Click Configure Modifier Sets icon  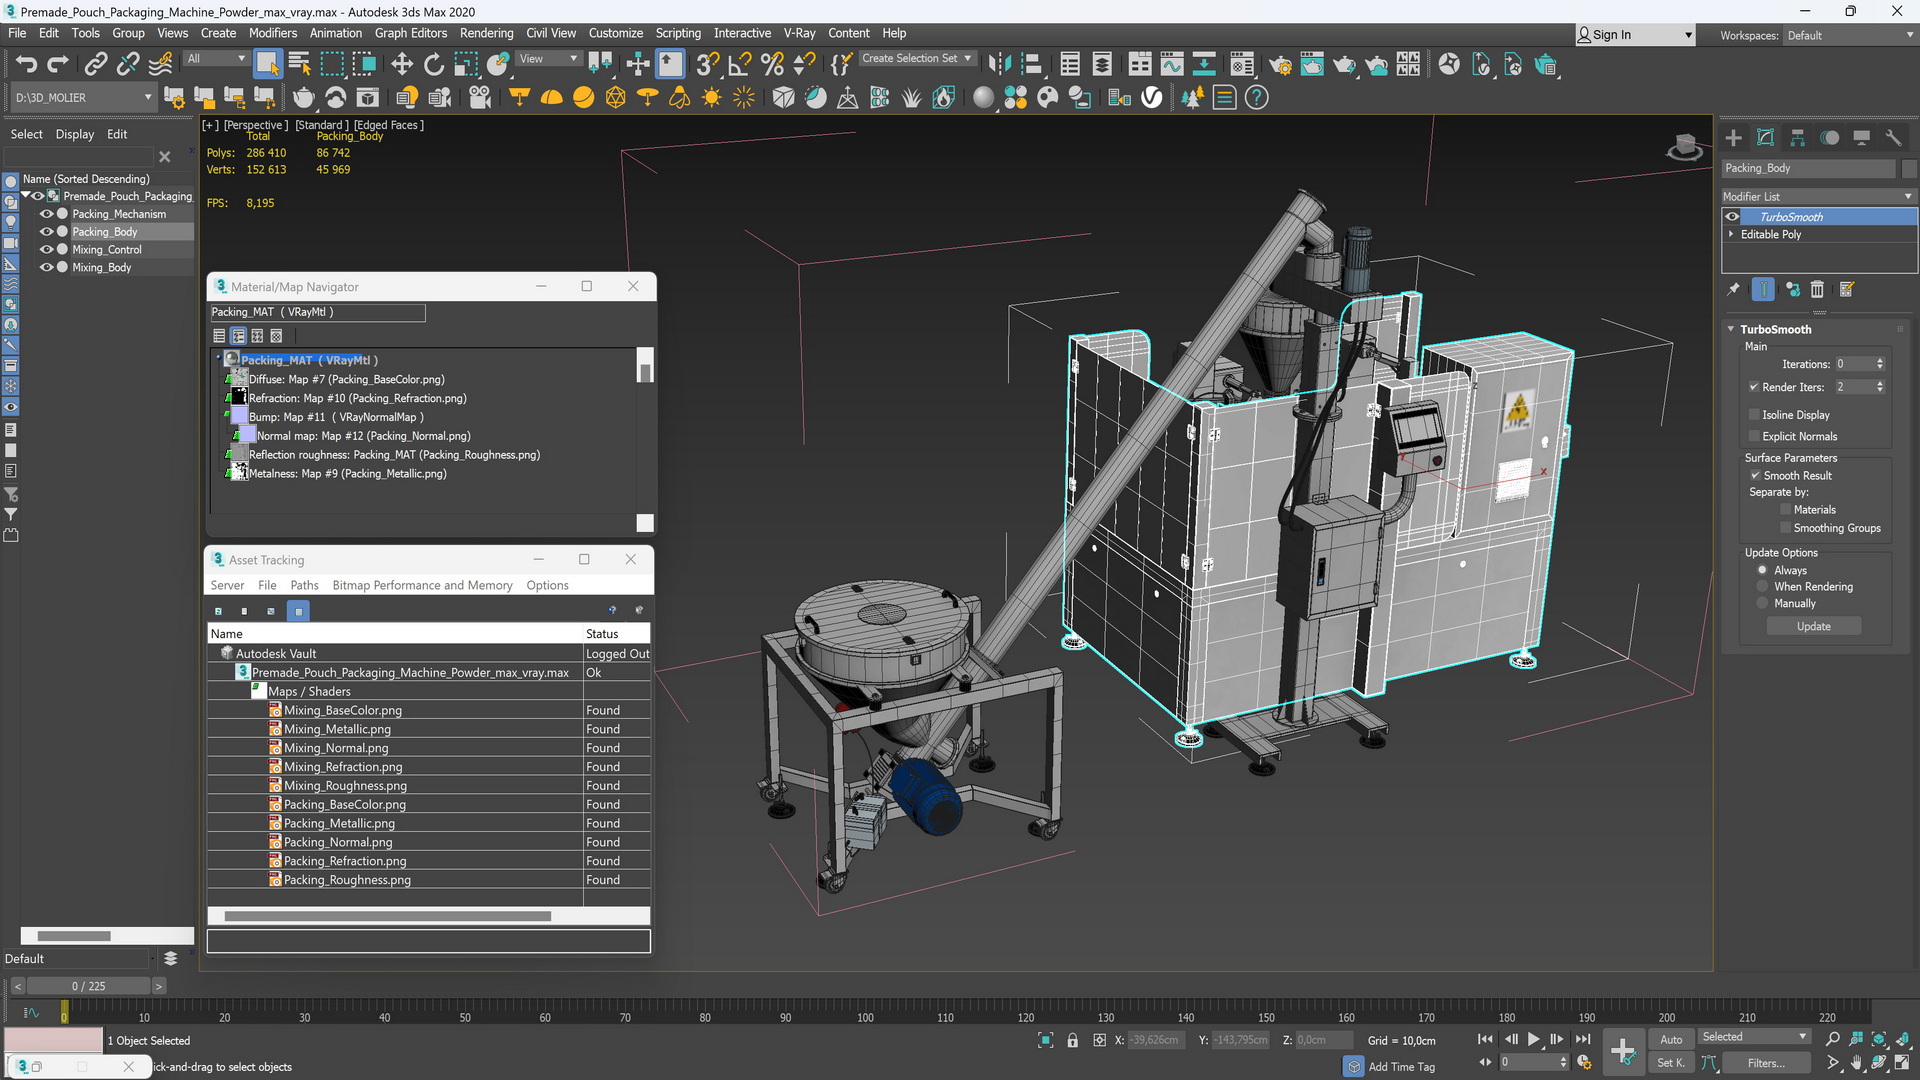[1847, 289]
